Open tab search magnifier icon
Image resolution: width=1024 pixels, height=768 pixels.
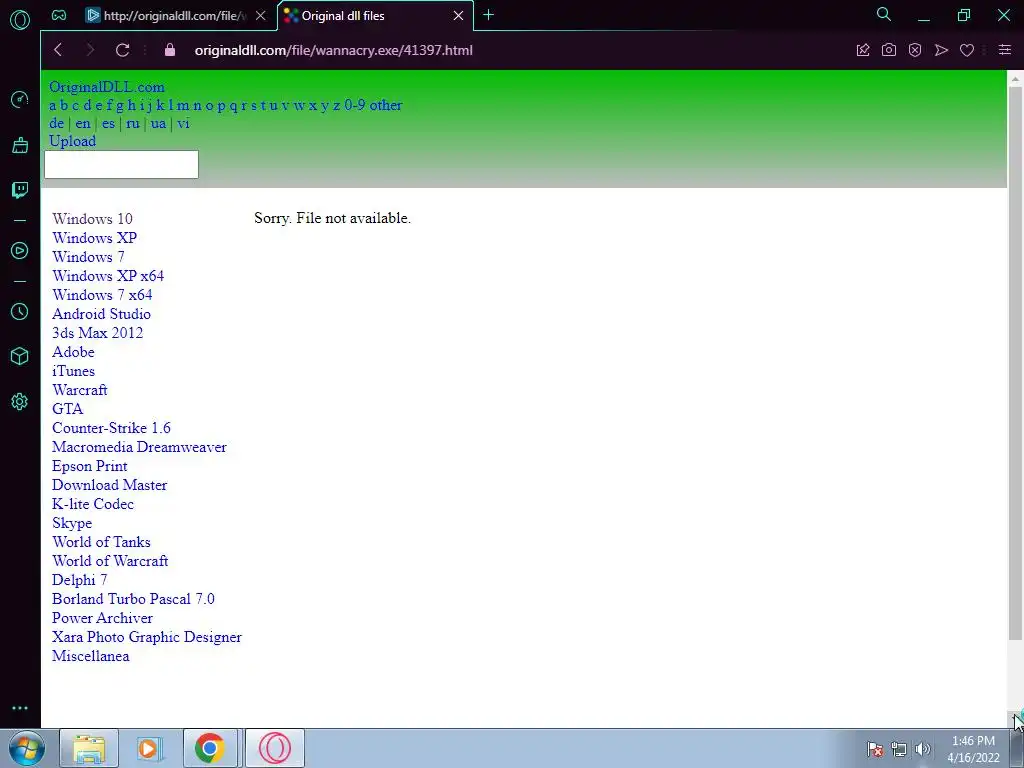click(x=884, y=14)
